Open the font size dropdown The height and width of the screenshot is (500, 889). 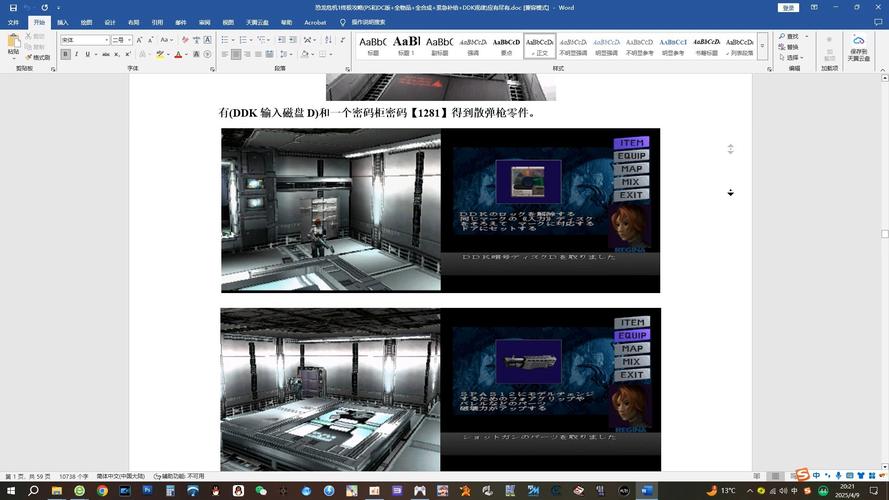(x=129, y=40)
